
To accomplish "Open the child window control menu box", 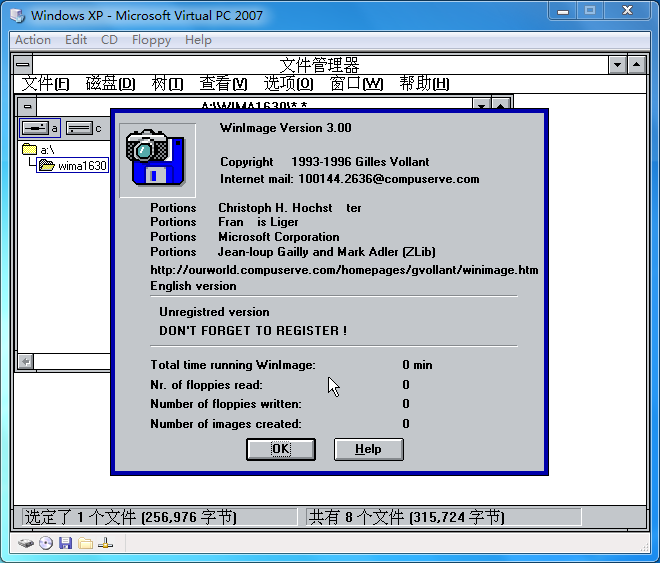I will (x=27, y=106).
